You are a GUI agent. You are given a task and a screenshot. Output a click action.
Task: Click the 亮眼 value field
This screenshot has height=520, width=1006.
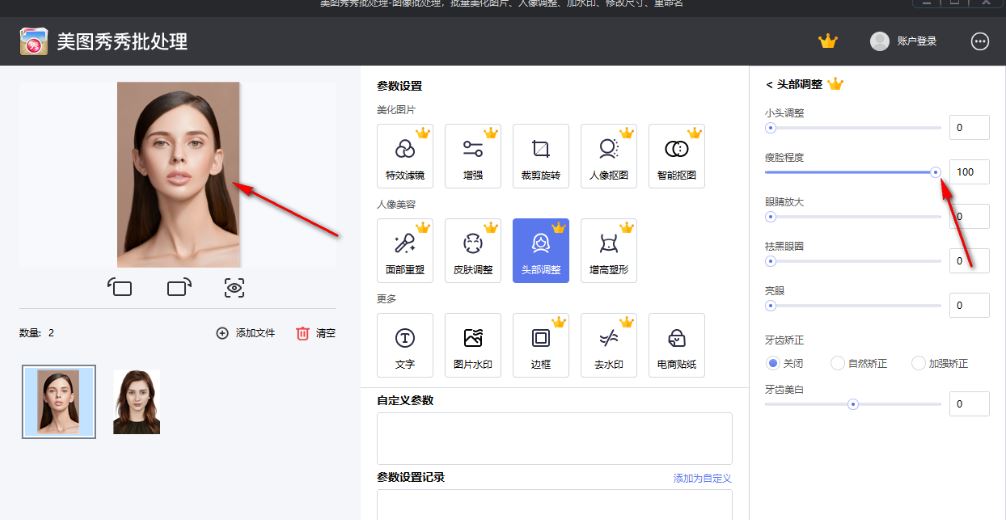(x=969, y=306)
